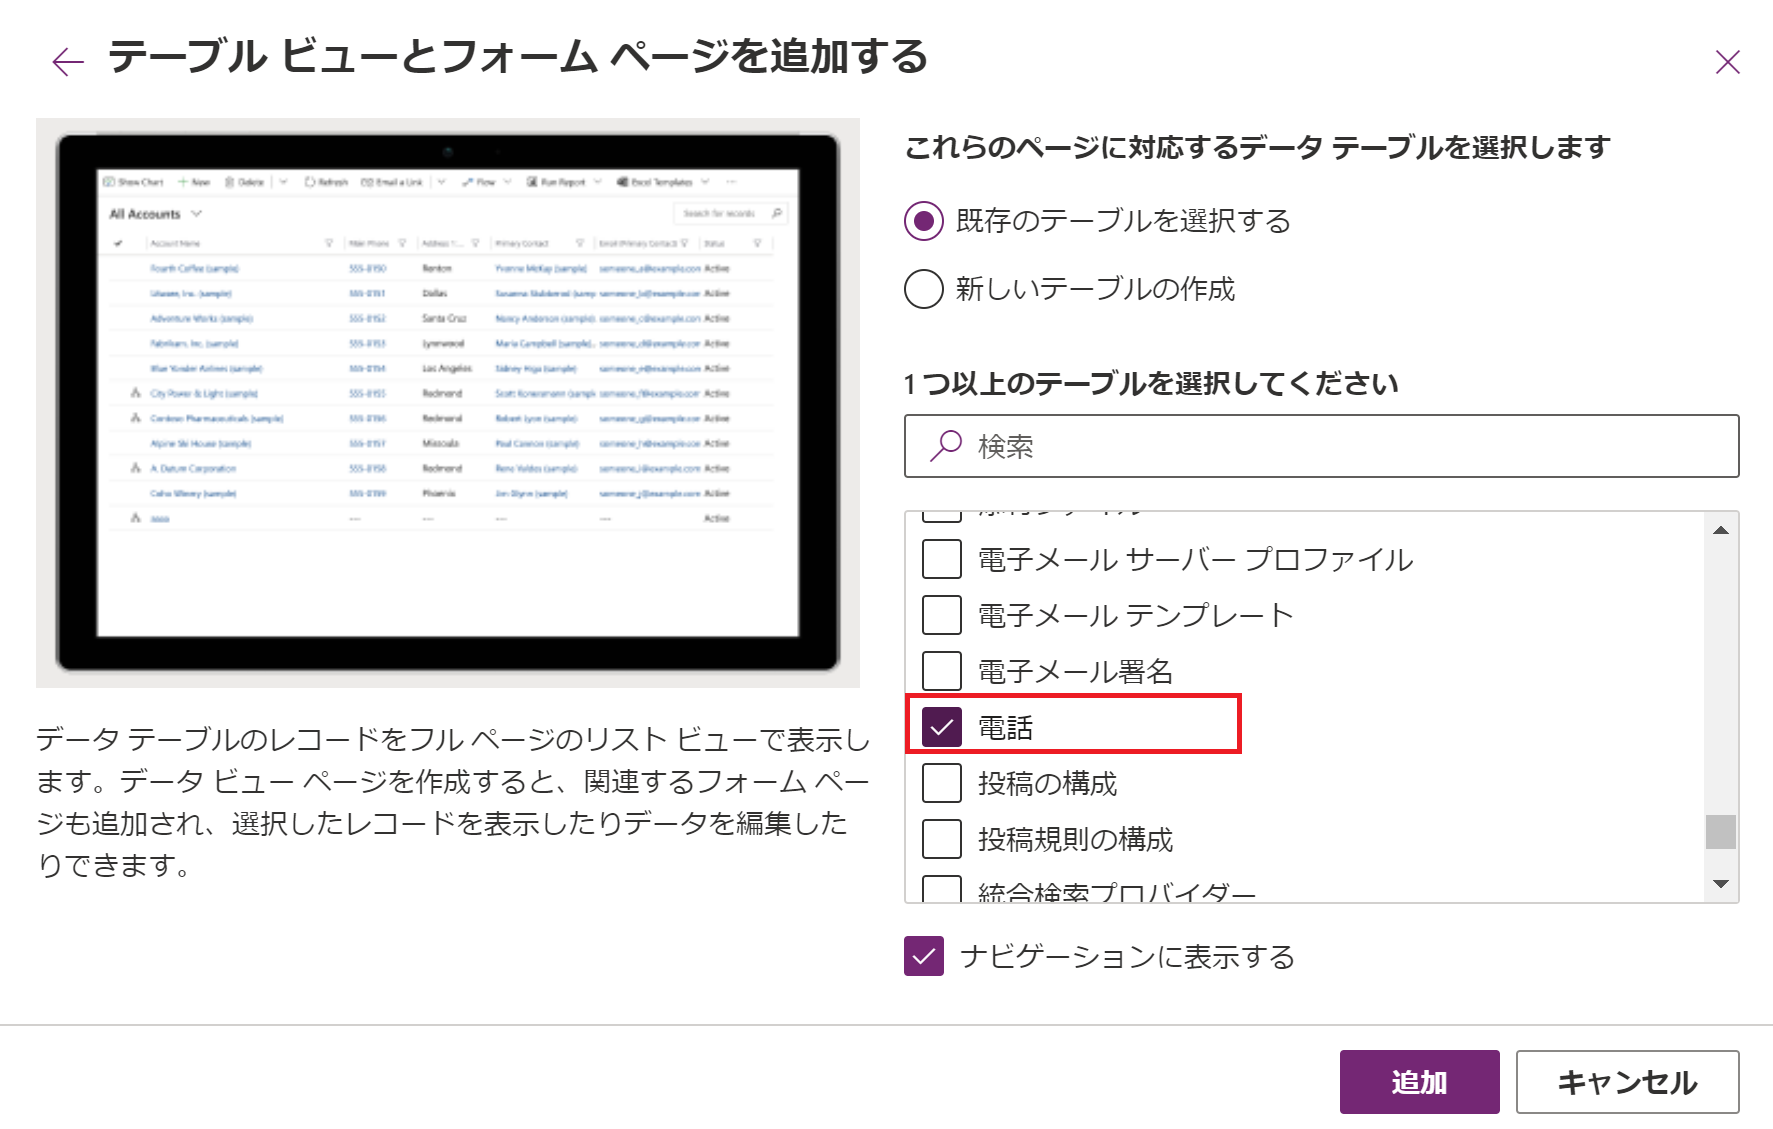Click the tablet preview image
This screenshot has height=1129, width=1773.
pyautogui.click(x=448, y=403)
